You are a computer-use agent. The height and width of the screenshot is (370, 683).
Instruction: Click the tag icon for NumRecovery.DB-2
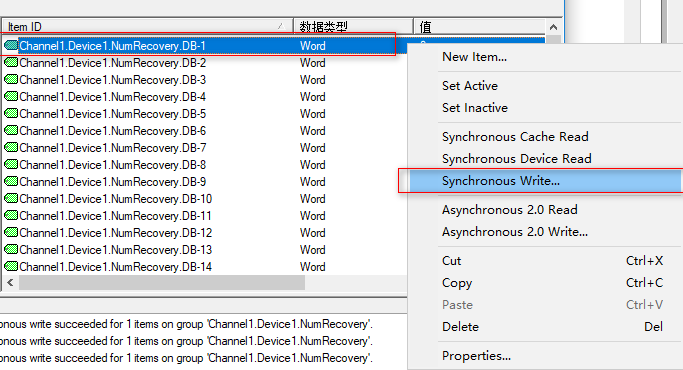[11, 62]
